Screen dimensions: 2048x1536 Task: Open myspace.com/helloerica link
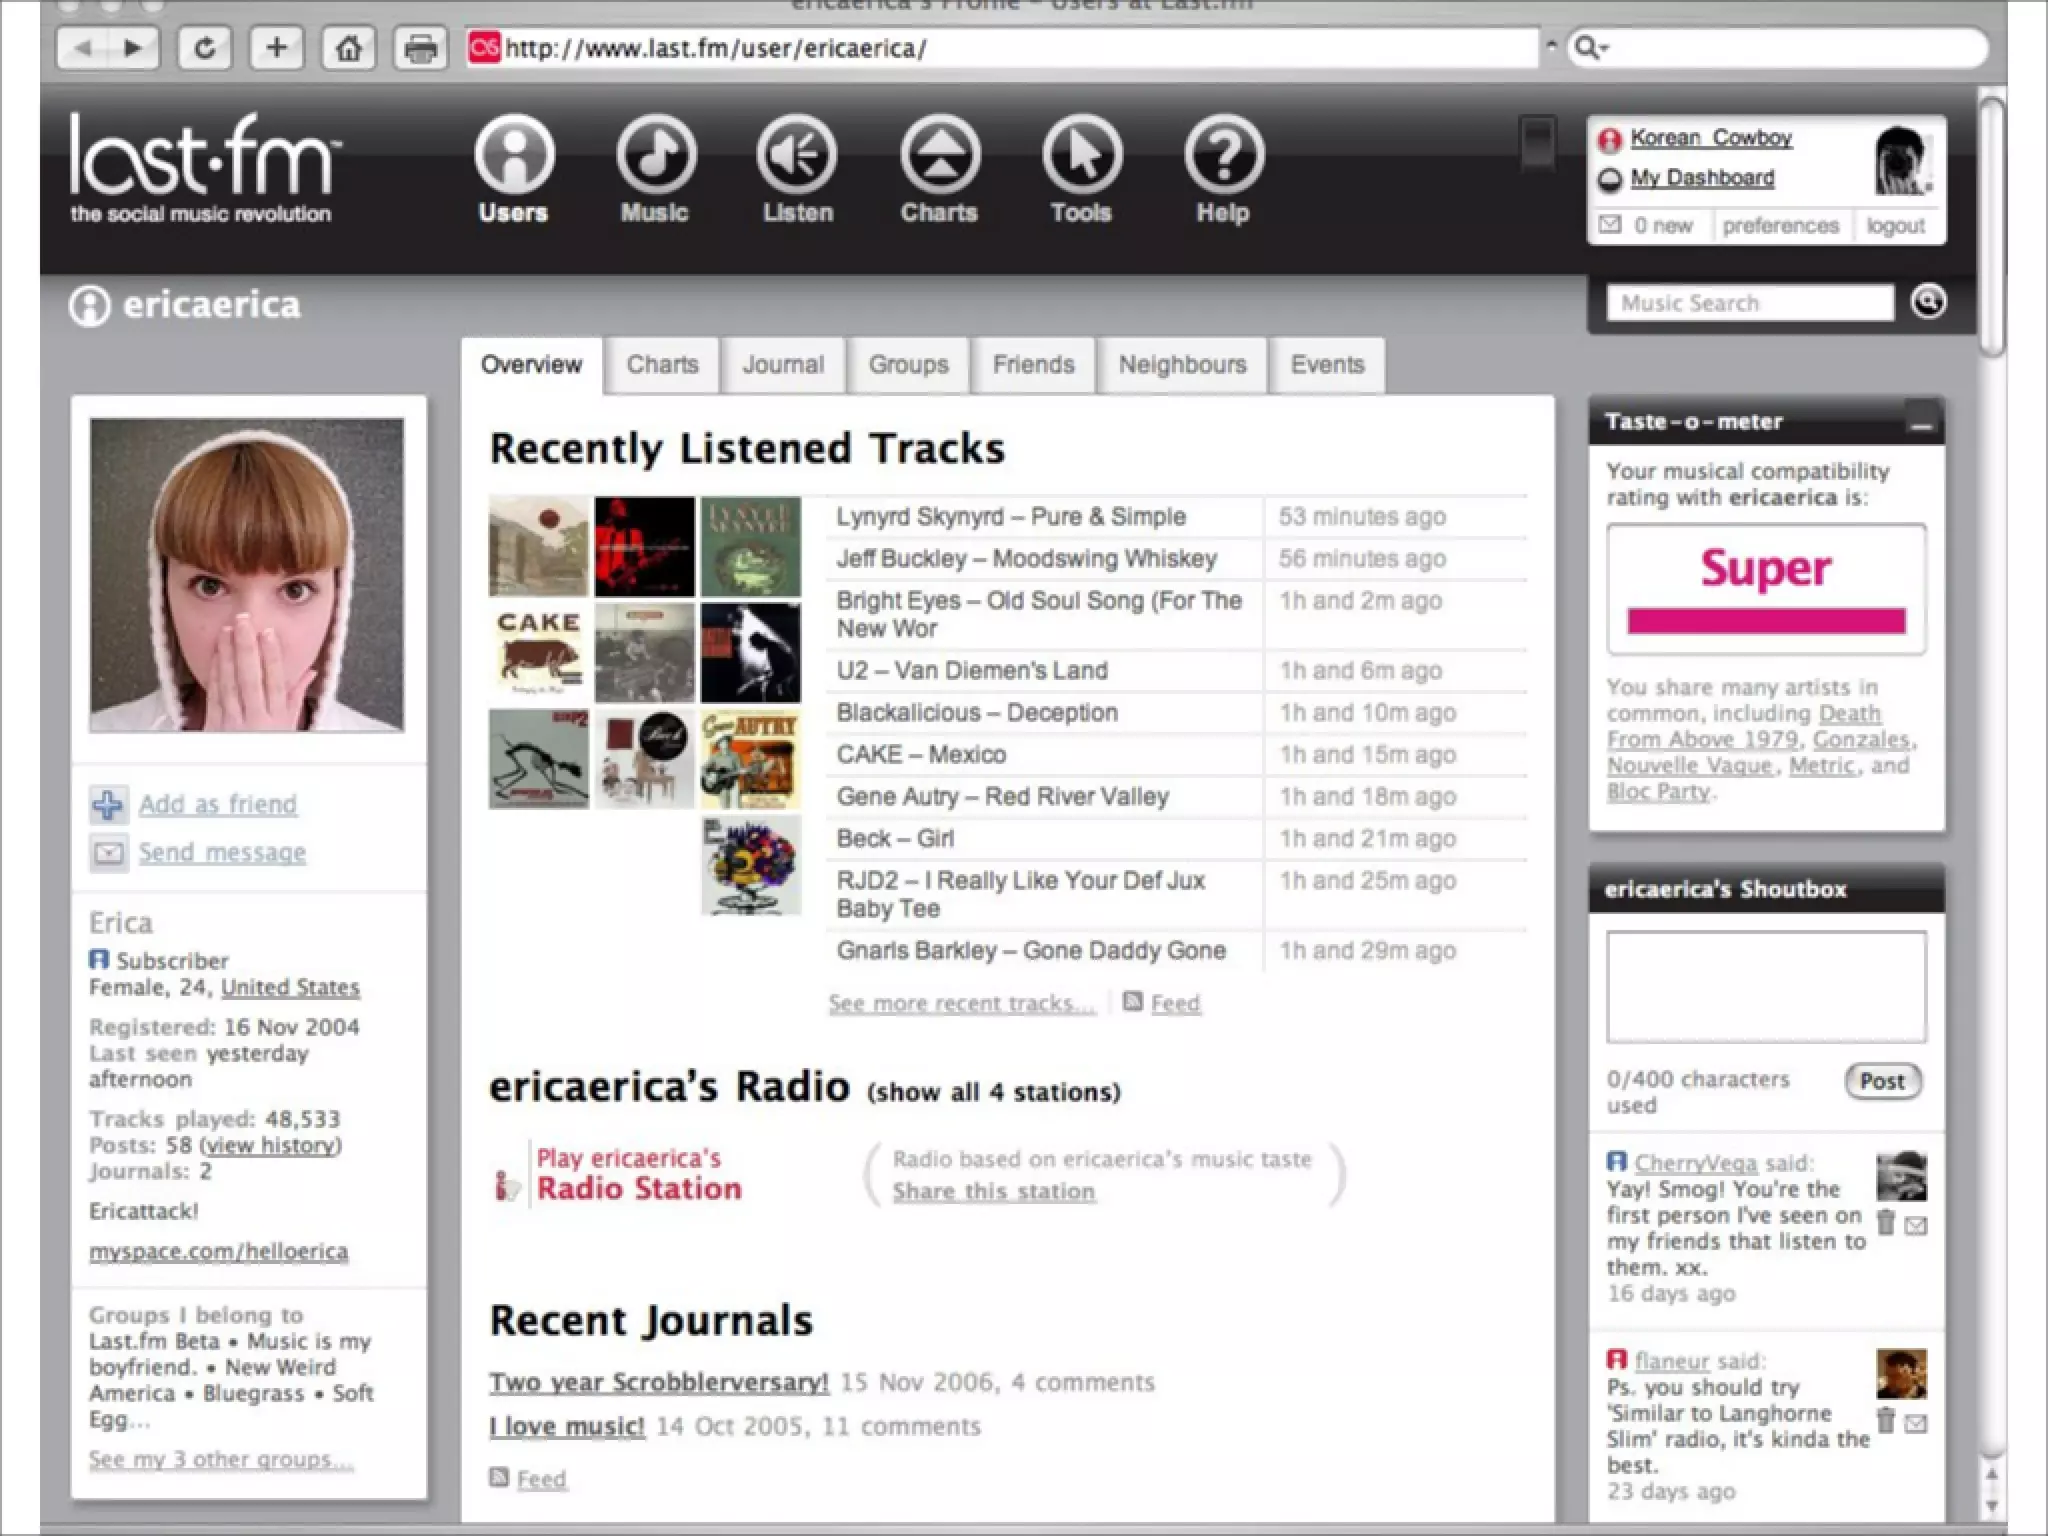219,1251
